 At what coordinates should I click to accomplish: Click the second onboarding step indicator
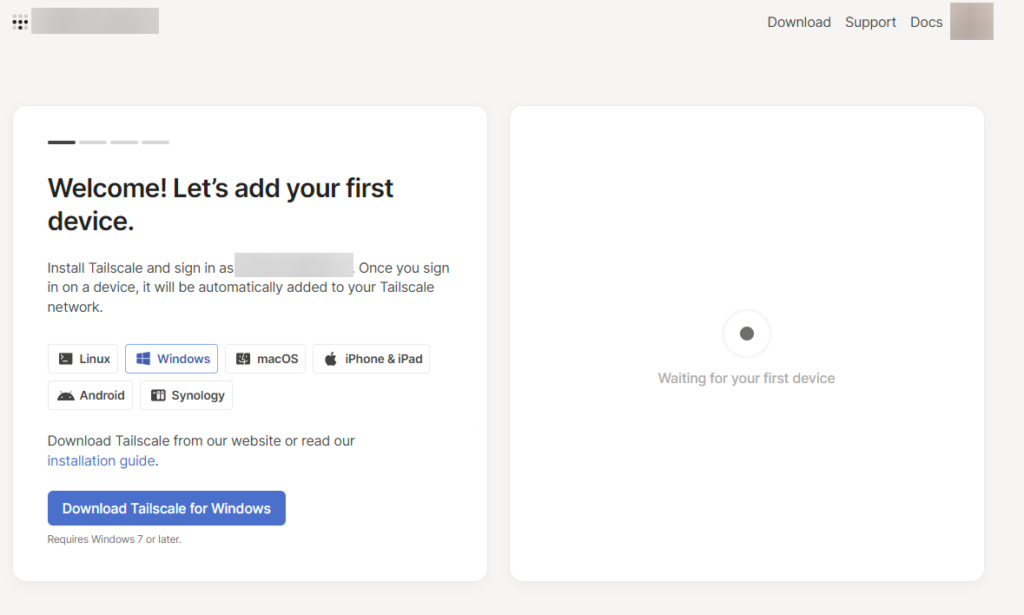click(x=92, y=142)
